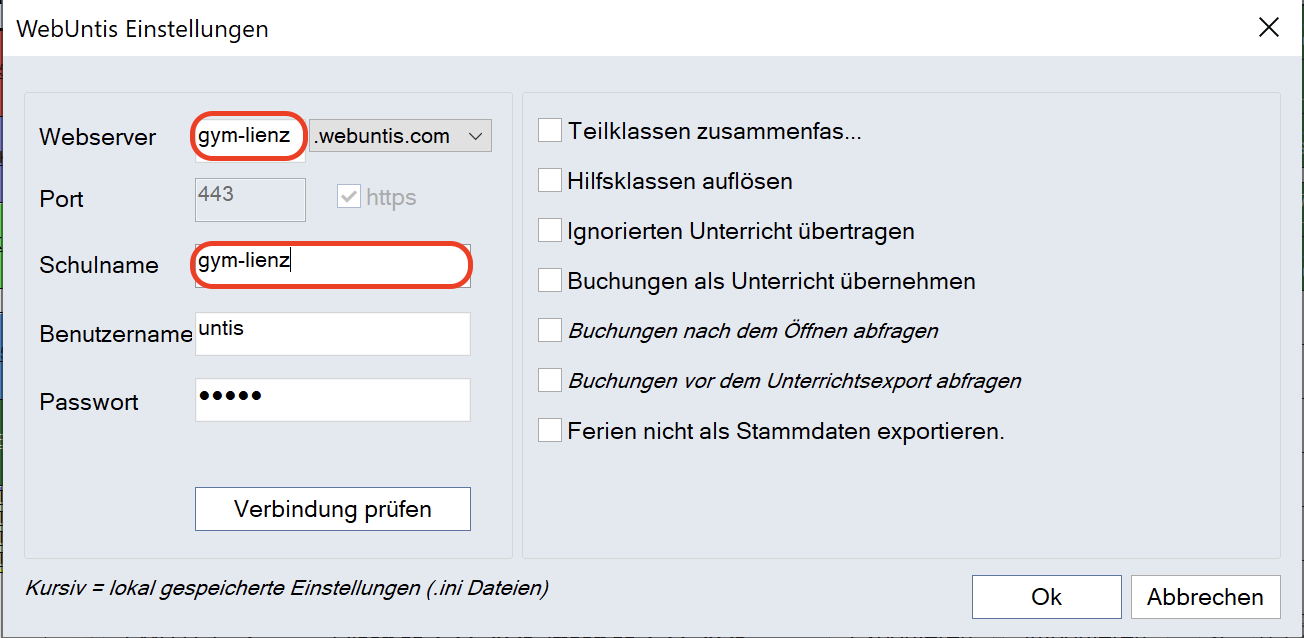Focus the Passwort input field
Screen dimensions: 1304x638
(x=331, y=400)
